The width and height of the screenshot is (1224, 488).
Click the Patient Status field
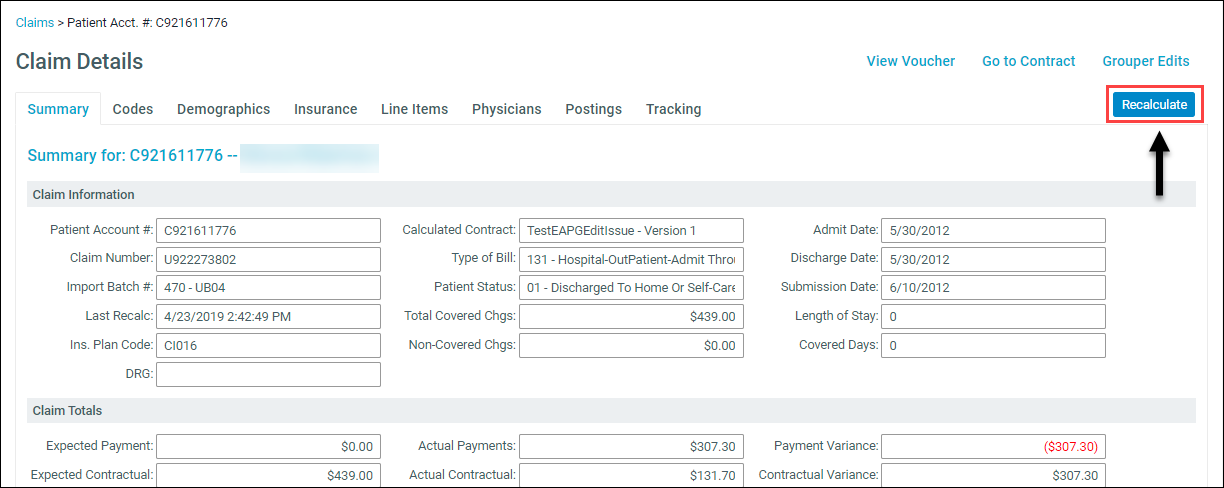[631, 288]
